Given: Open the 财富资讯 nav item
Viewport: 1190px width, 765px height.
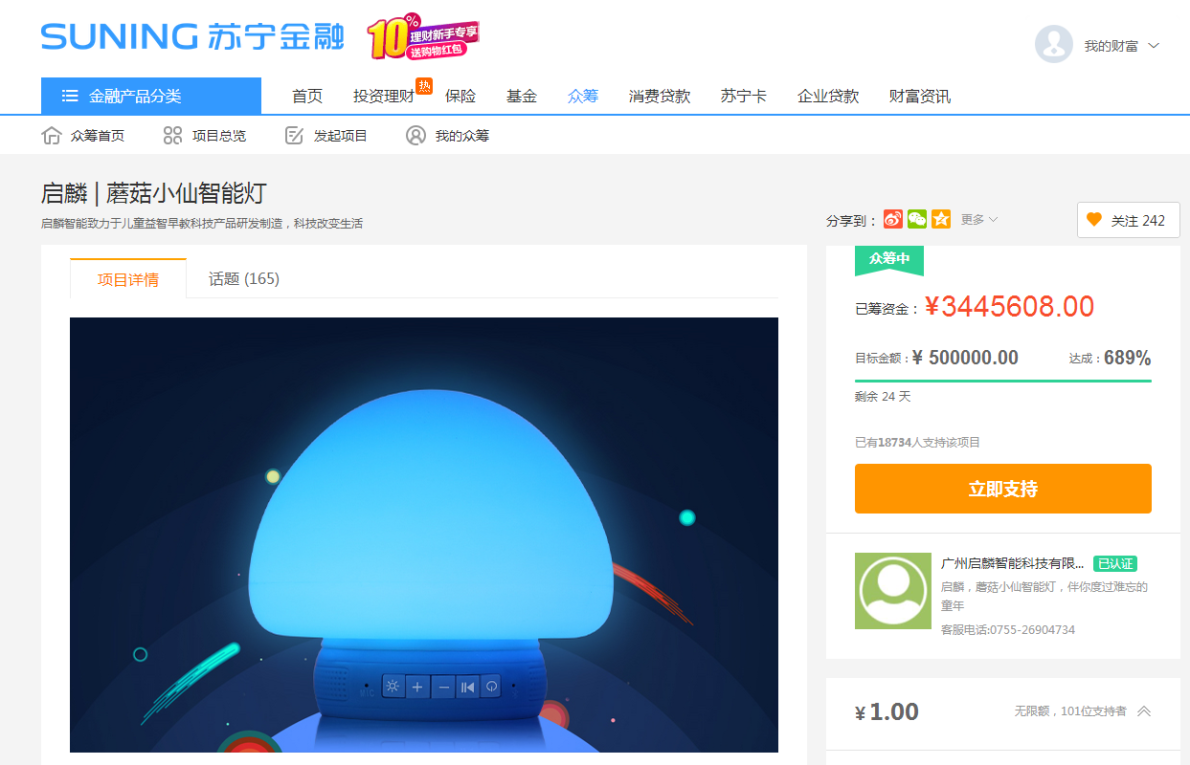Looking at the screenshot, I should coord(920,96).
